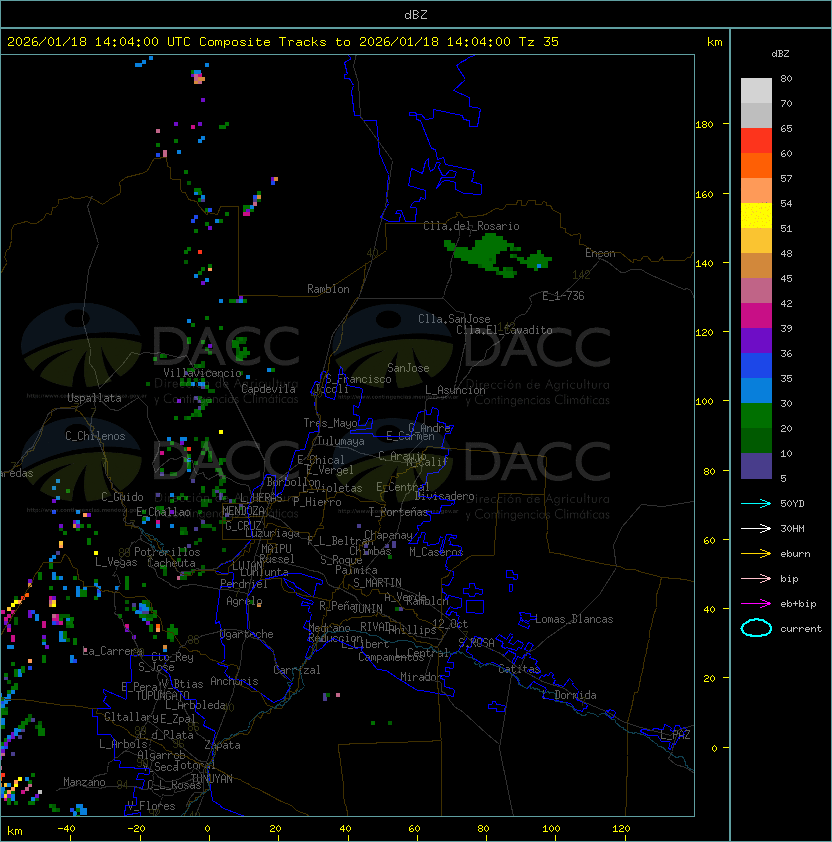
Task: Click the 'Zapata' map label
Action: [x=222, y=745]
